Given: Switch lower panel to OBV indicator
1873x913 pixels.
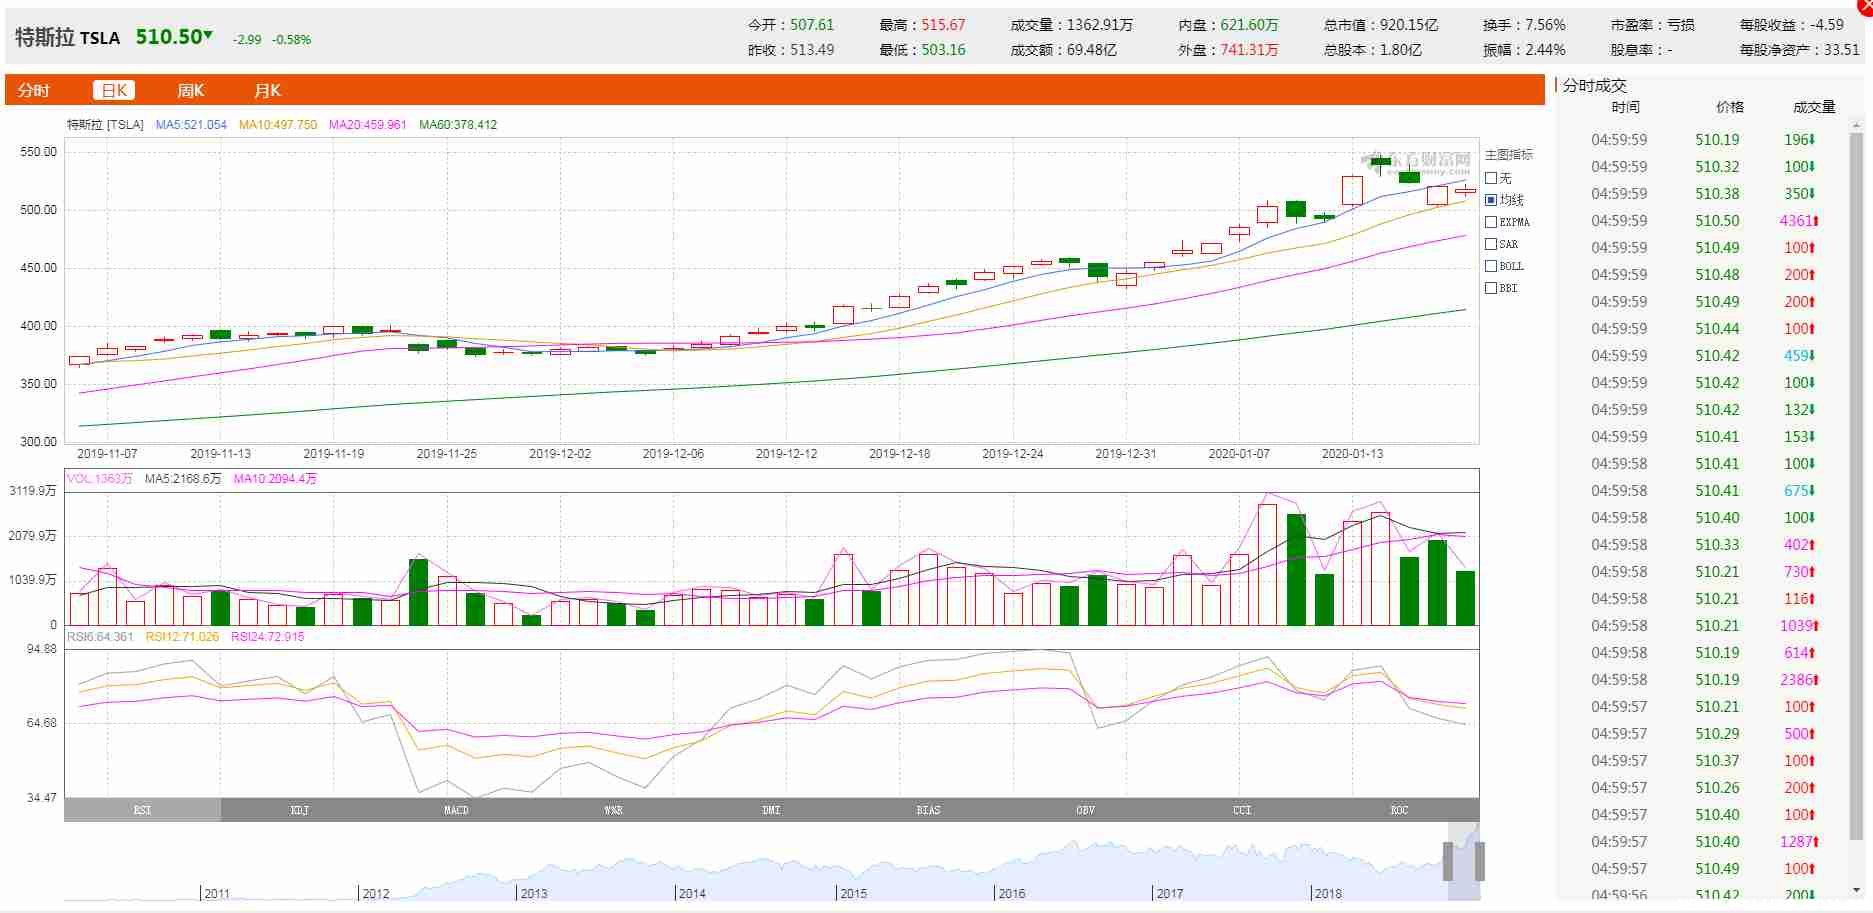Looking at the screenshot, I should (x=1085, y=810).
